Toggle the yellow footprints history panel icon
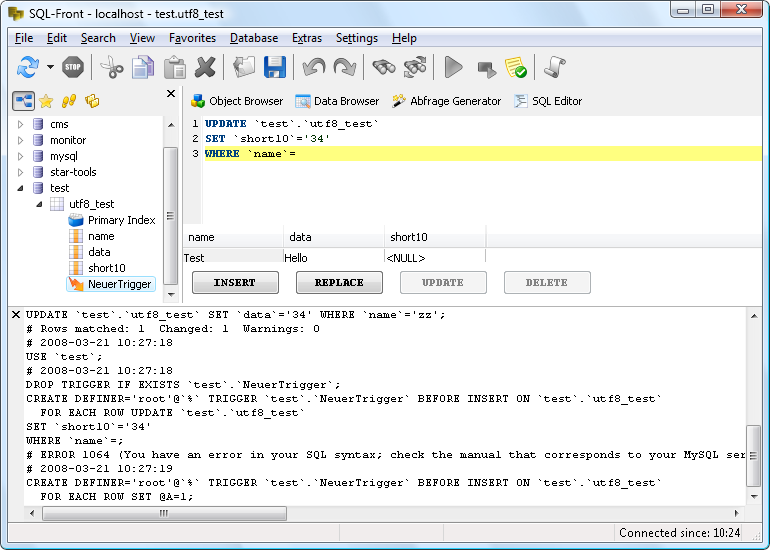770x550 pixels. click(x=69, y=101)
